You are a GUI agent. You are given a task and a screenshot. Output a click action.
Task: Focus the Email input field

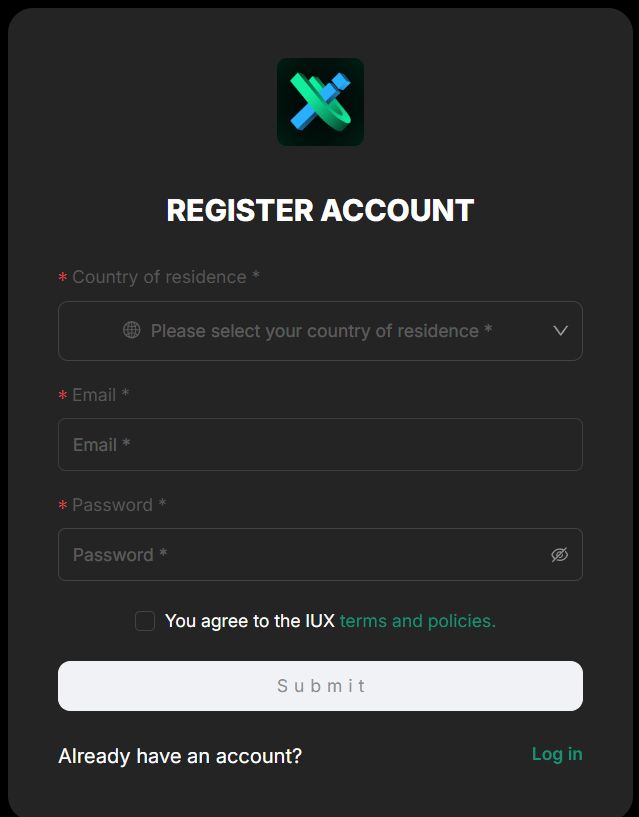coord(320,444)
